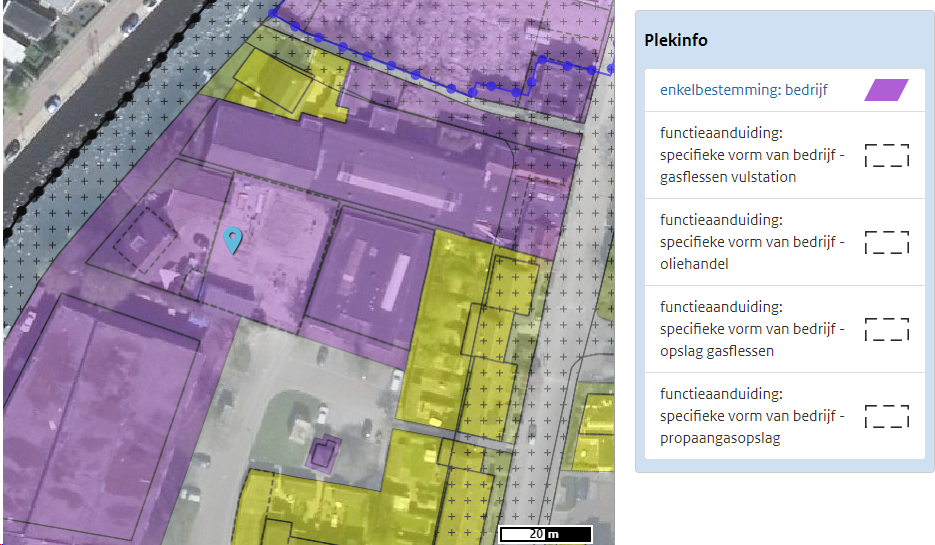Click dashed symbol beside propaangasopslag
Viewport: 935px width, 545px height.
coord(887,416)
